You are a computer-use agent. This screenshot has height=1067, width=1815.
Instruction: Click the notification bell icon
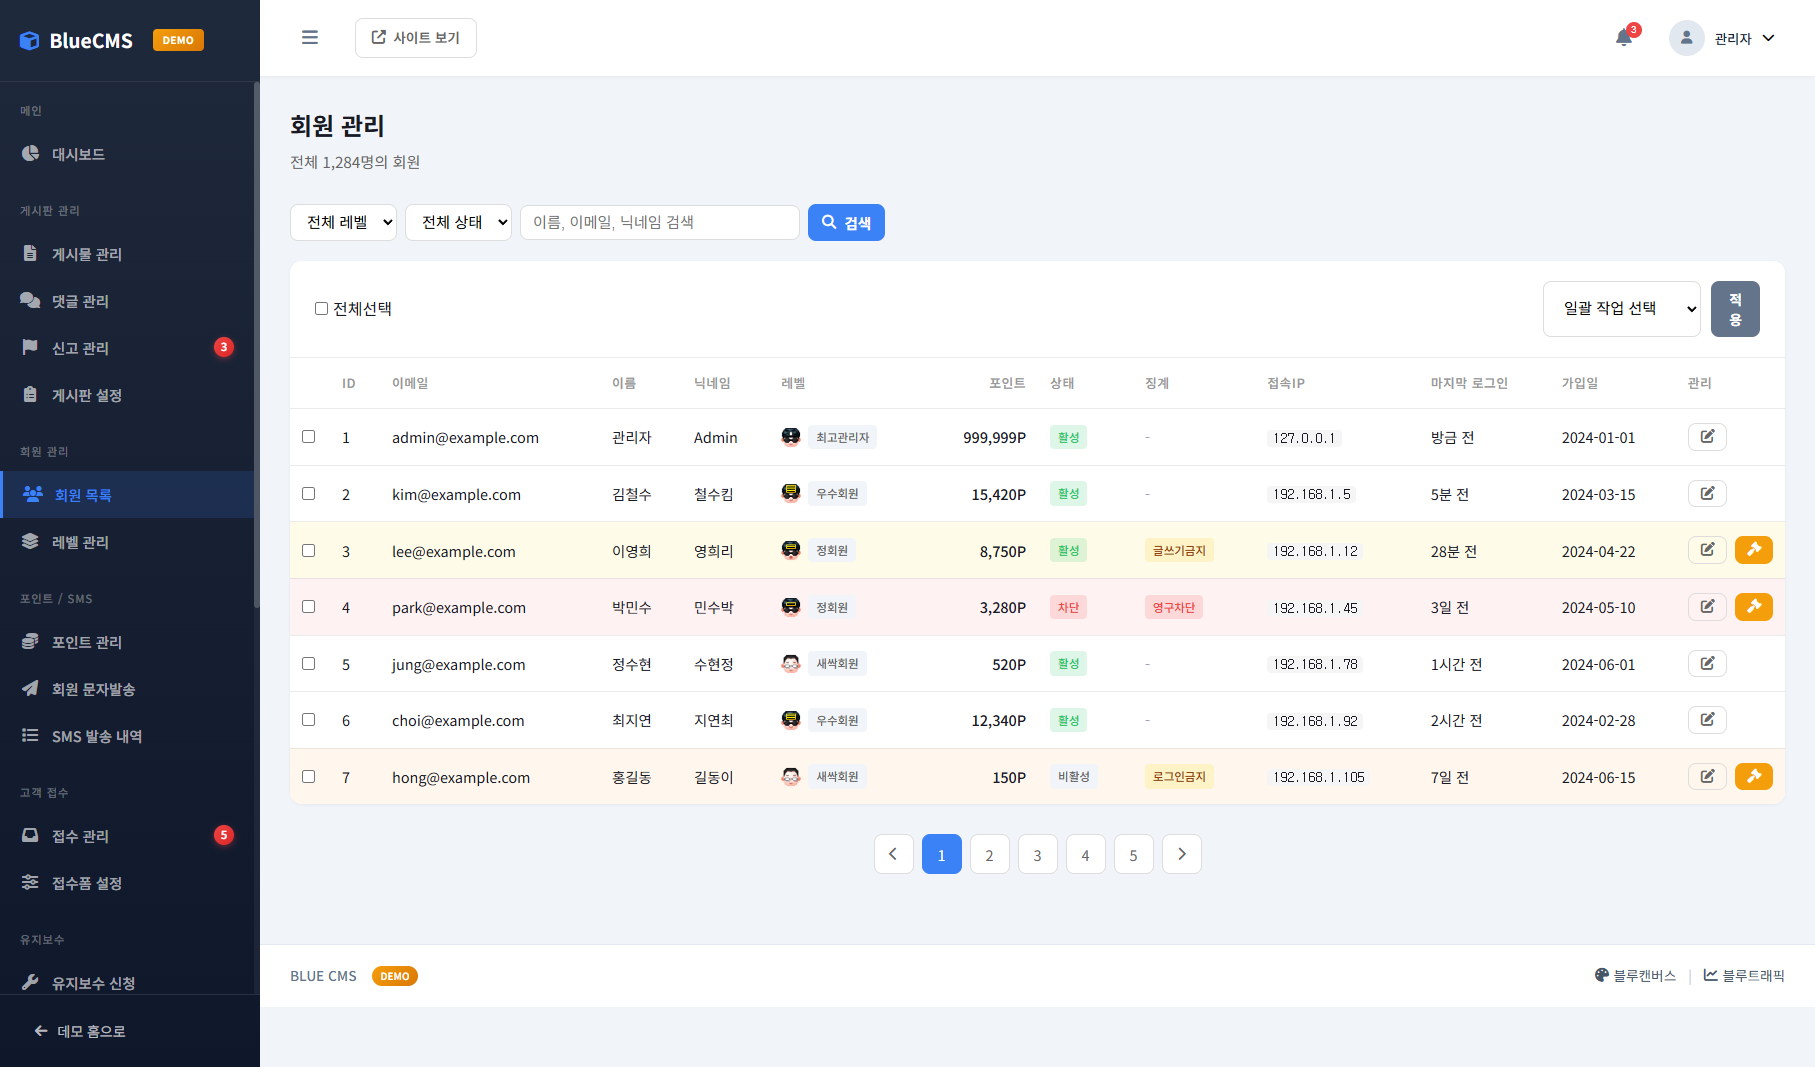tap(1623, 38)
